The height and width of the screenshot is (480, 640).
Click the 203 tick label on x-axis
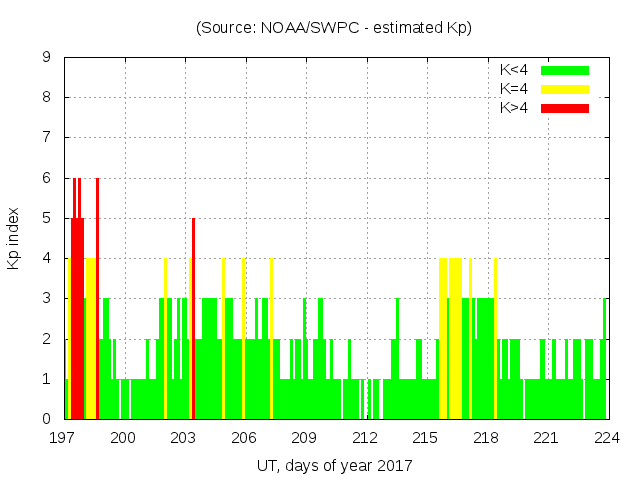185,437
